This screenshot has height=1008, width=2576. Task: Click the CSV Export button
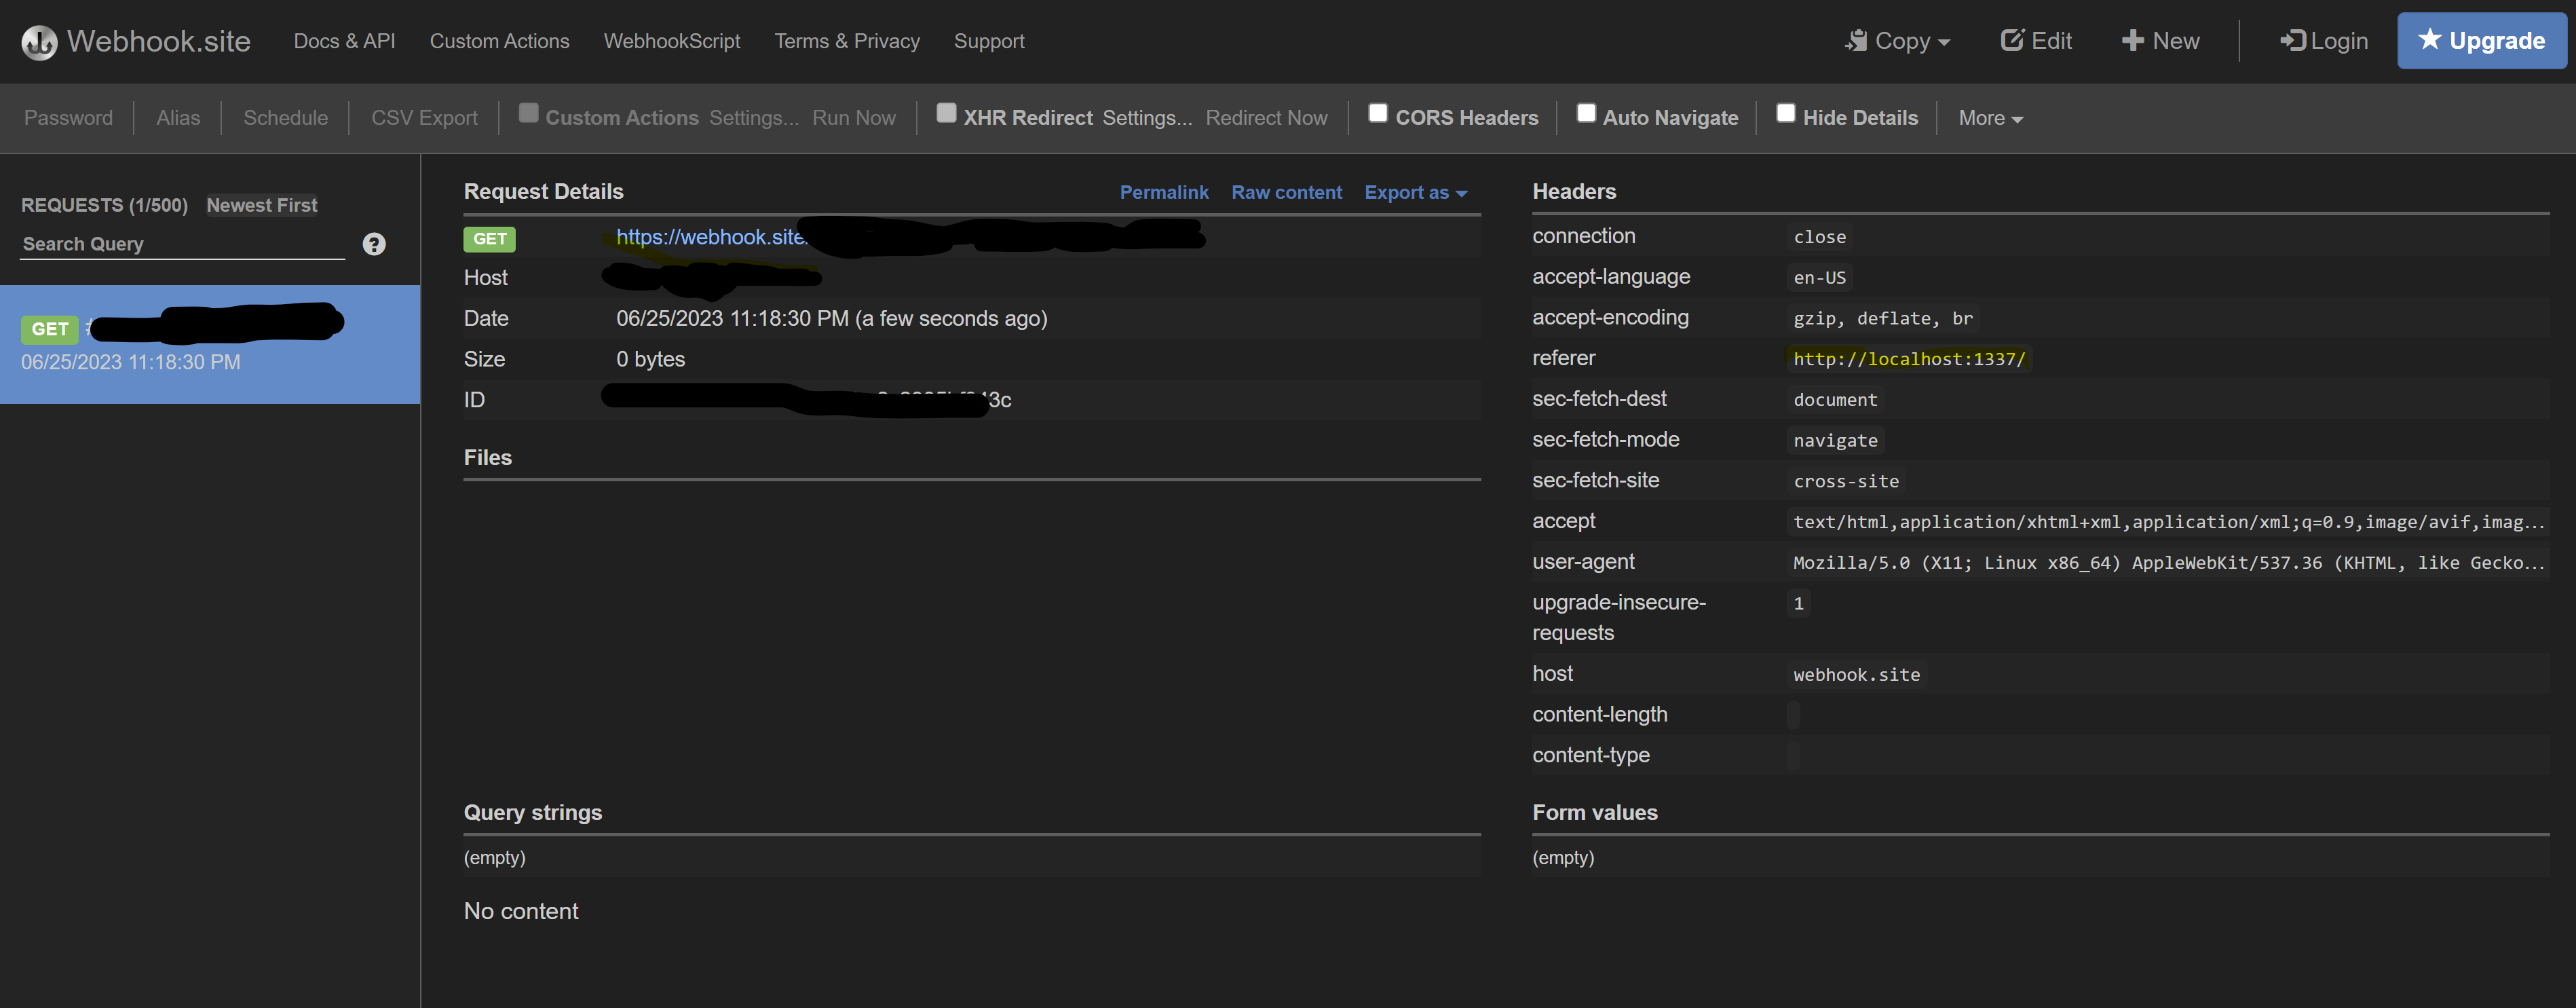point(424,117)
